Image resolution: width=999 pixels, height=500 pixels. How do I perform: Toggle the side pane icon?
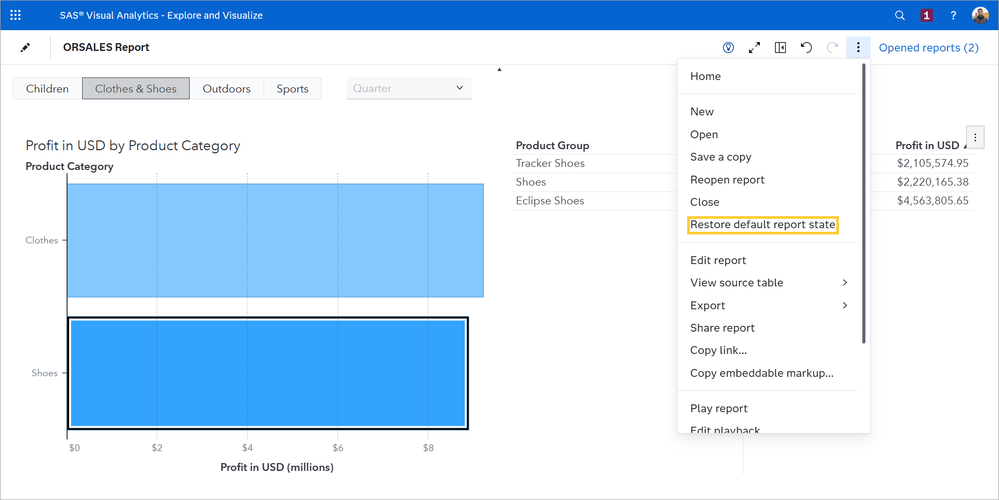click(x=780, y=47)
